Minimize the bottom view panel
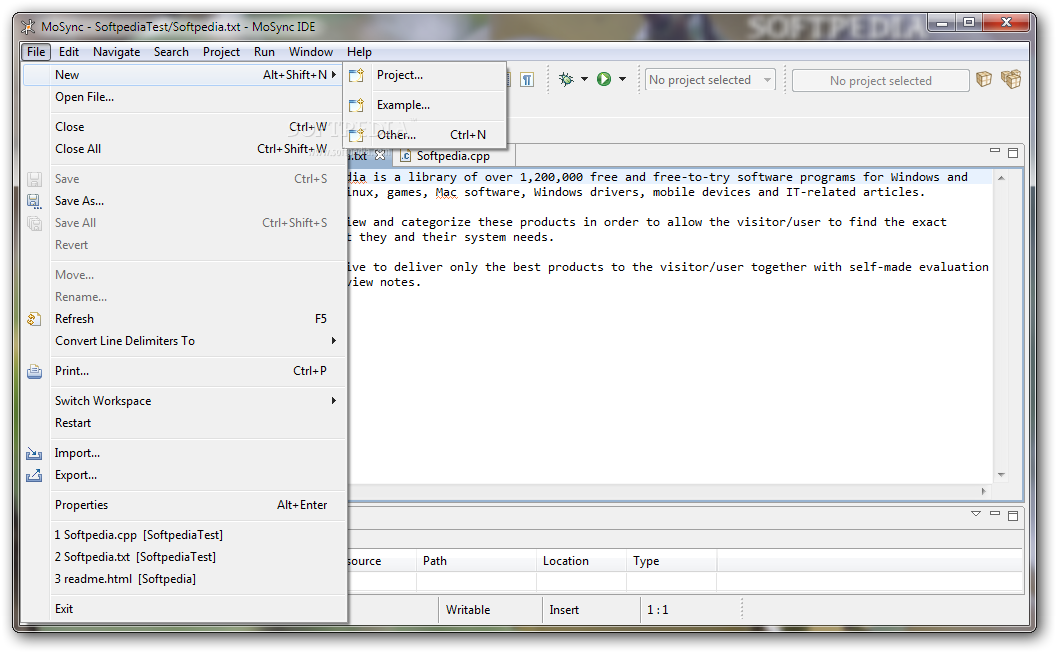1057x653 pixels. (x=994, y=514)
